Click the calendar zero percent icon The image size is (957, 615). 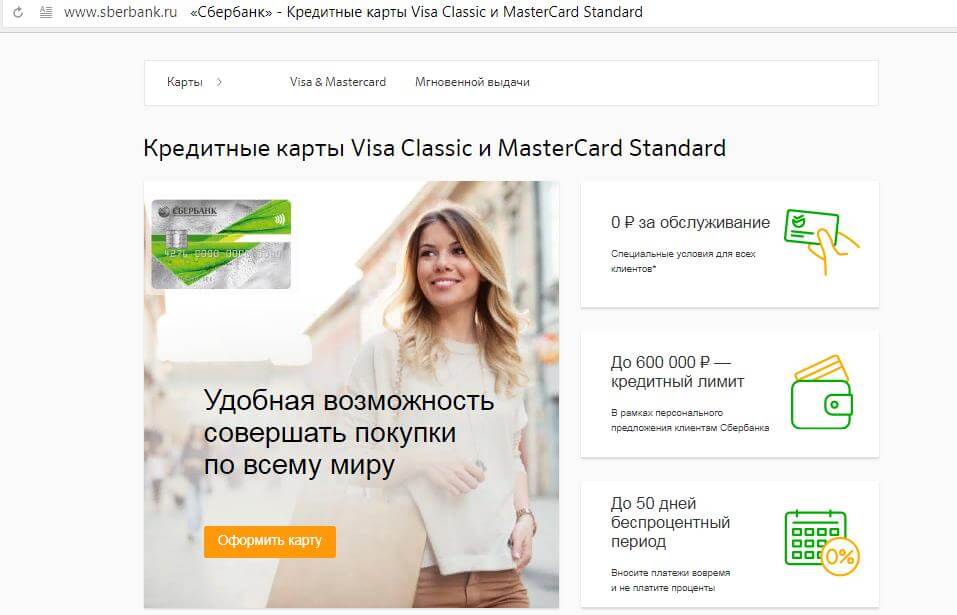(822, 542)
